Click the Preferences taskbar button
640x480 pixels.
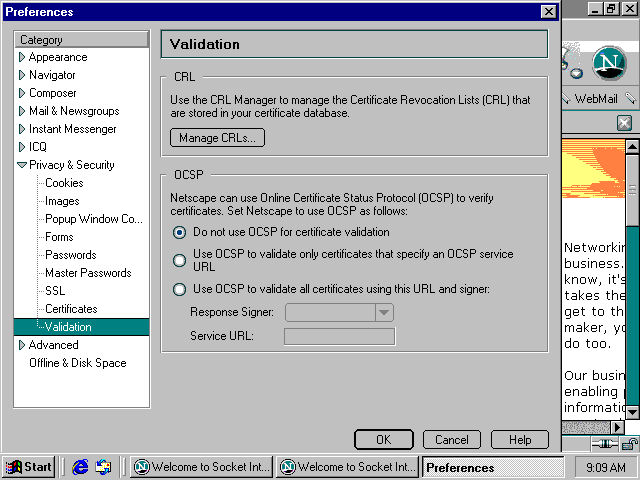point(493,467)
